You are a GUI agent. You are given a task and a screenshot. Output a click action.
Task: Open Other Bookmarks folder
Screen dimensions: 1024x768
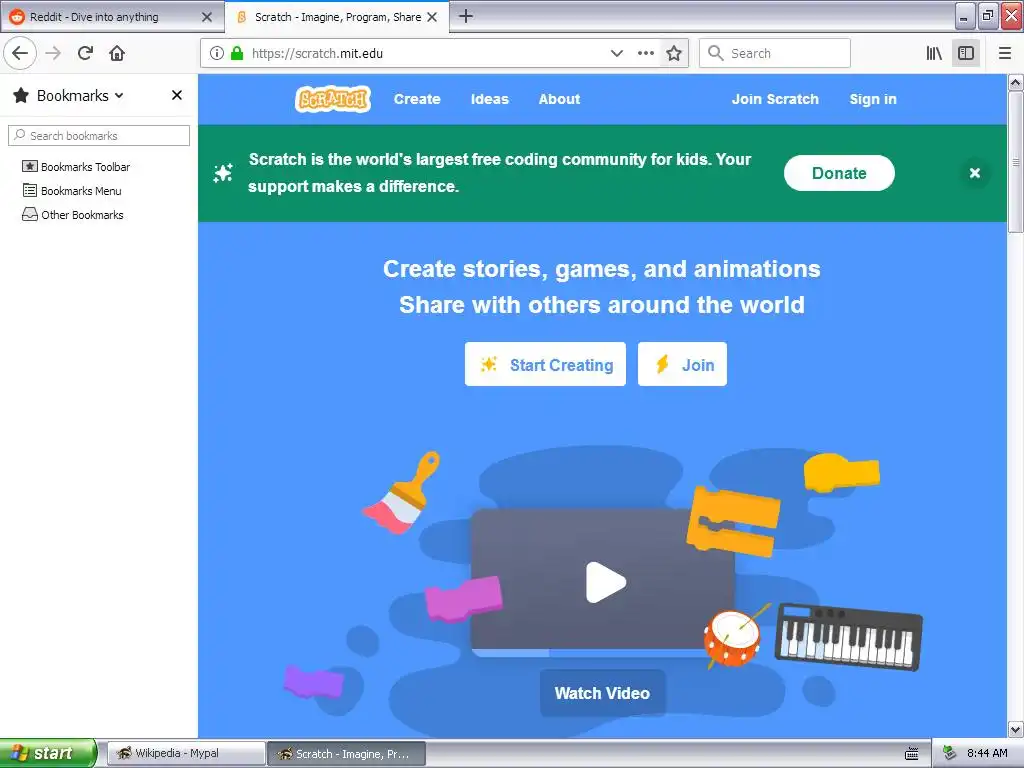pos(73,215)
